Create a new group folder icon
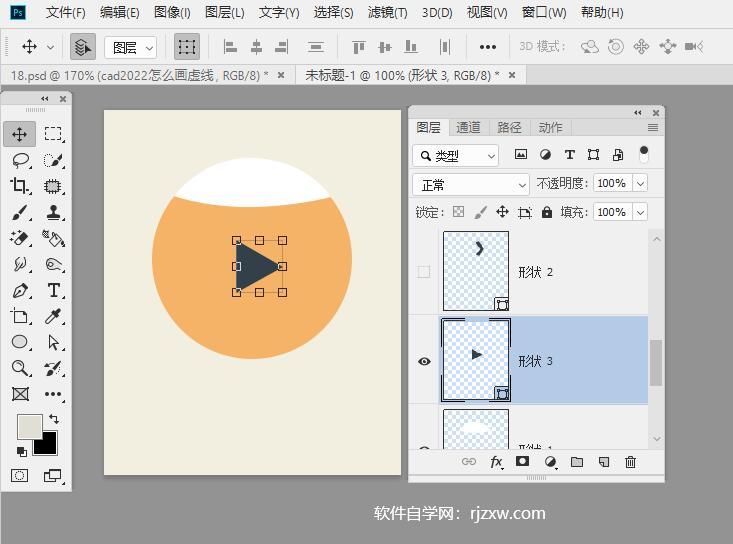This screenshot has height=544, width=733. (x=577, y=462)
